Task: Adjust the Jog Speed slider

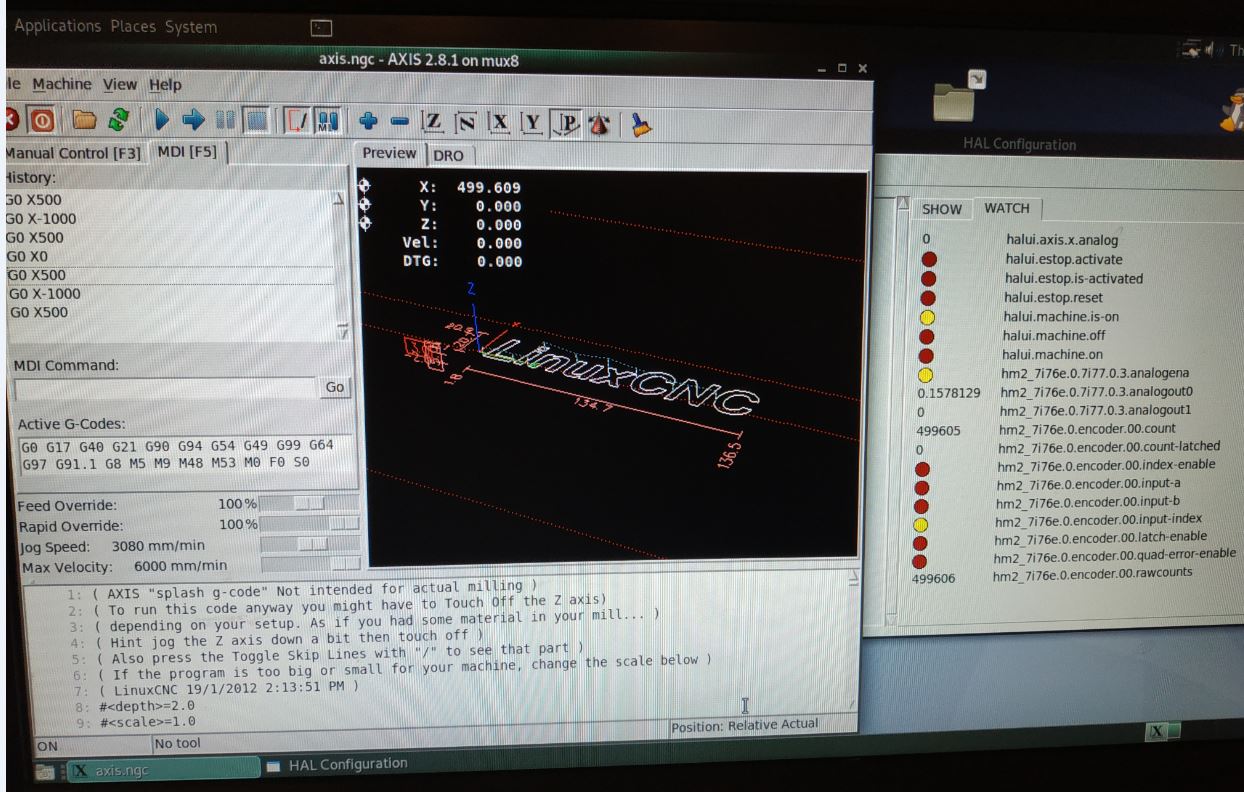Action: [x=309, y=544]
